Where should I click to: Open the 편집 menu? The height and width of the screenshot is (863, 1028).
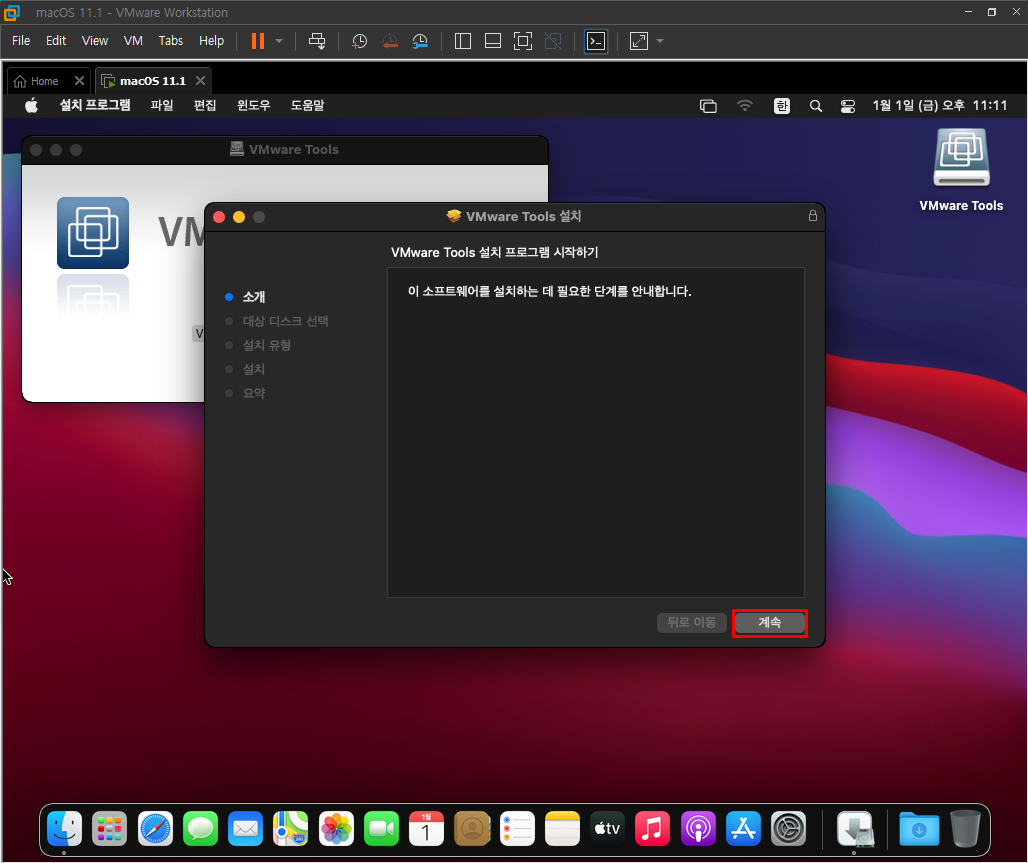205,105
